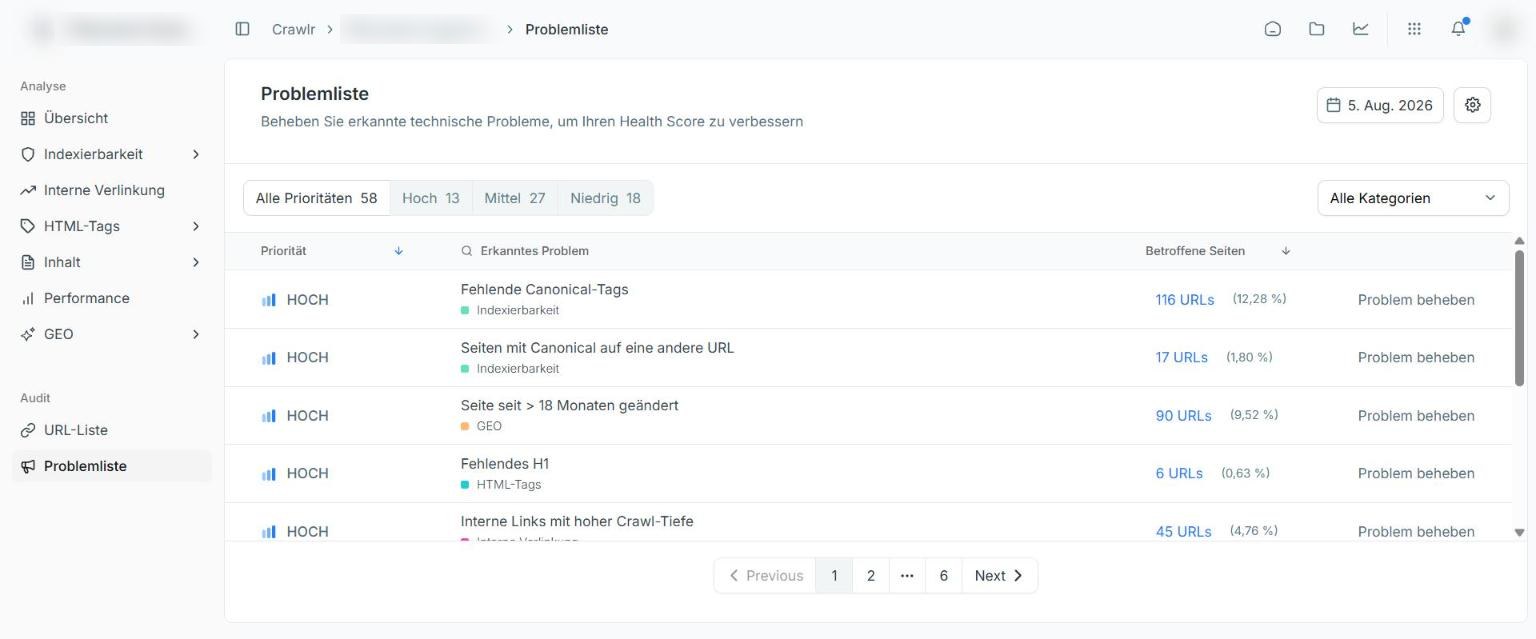The width and height of the screenshot is (1536, 639).
Task: Click the HTML-Tags tag icon
Action: click(x=27, y=226)
